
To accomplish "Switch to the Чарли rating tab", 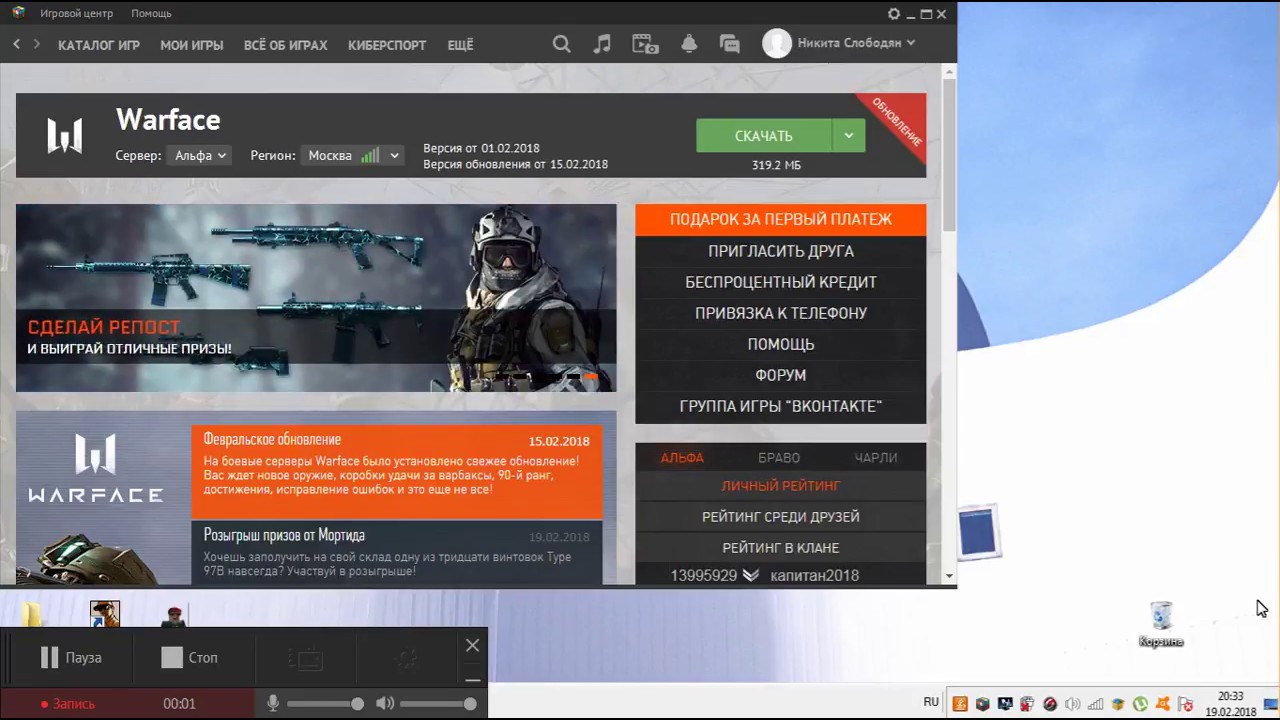I will (876, 457).
